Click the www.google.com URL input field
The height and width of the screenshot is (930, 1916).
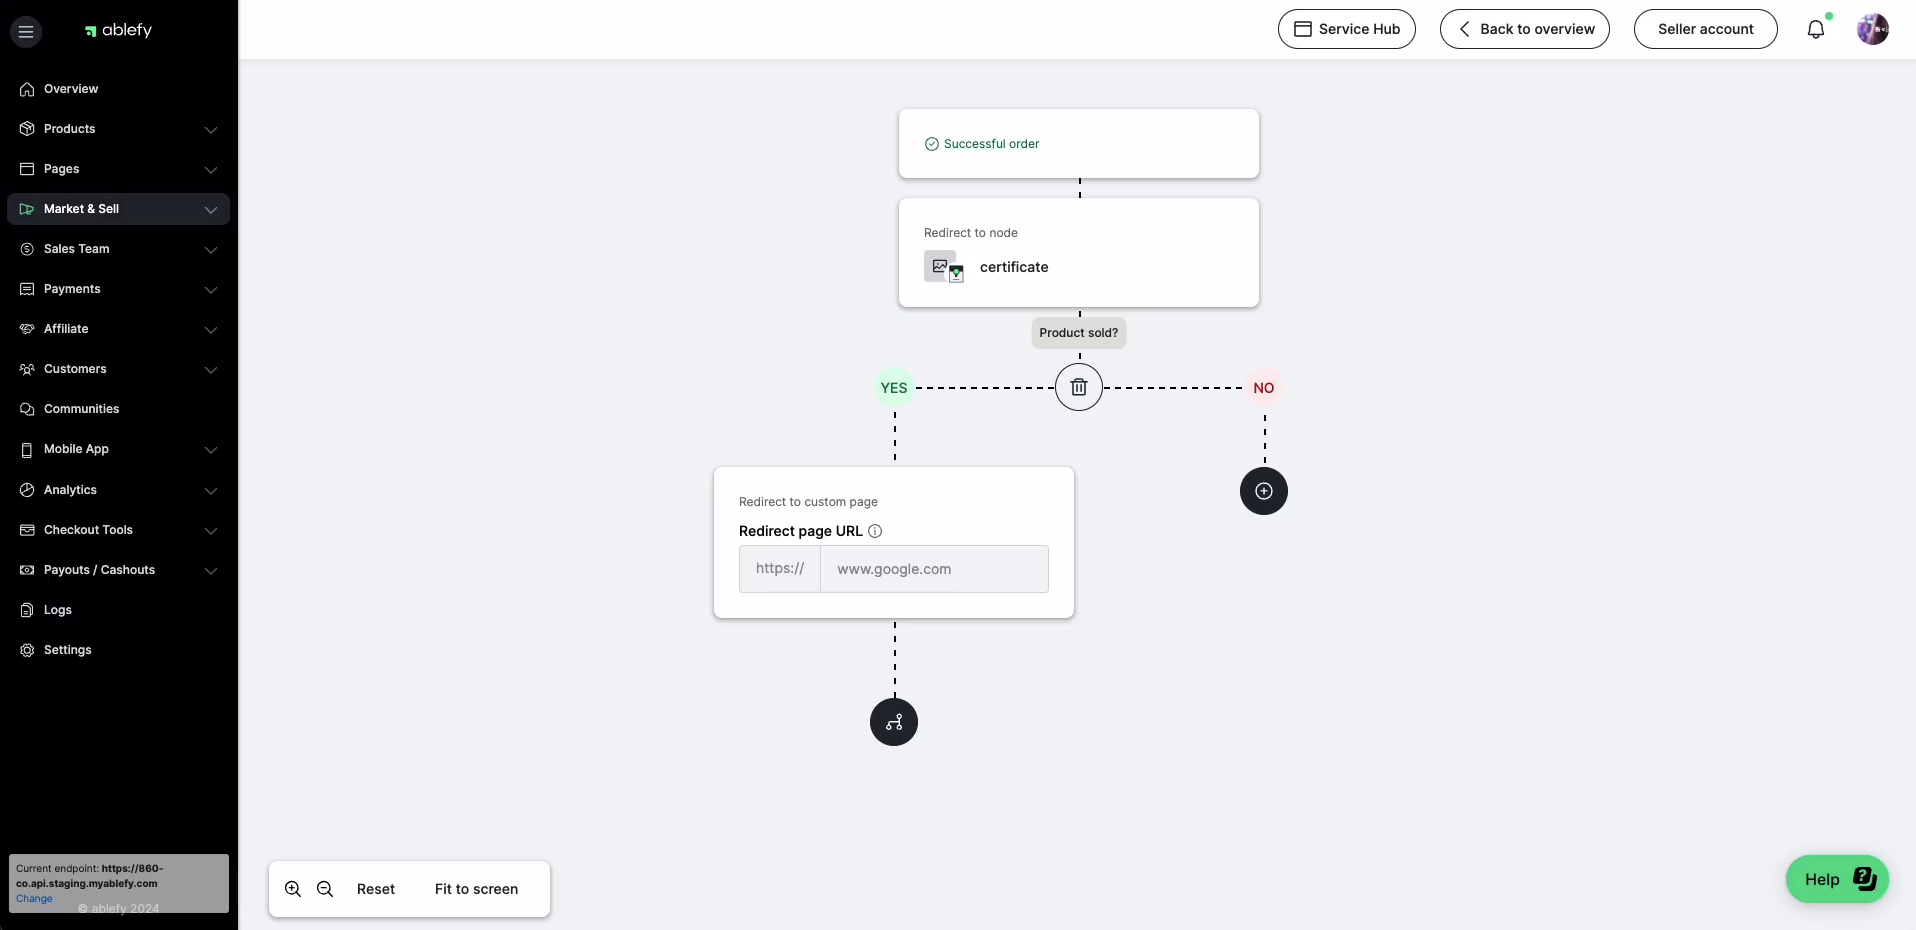click(933, 569)
